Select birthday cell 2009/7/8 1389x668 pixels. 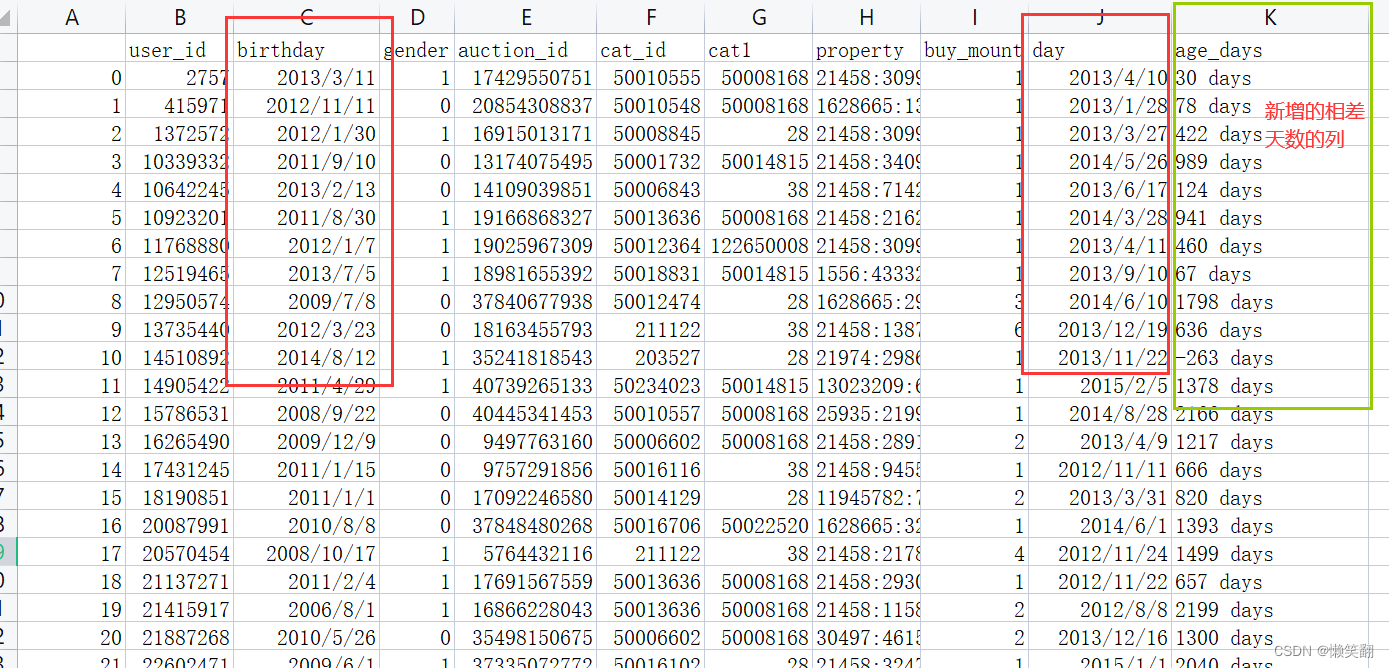pos(307,302)
